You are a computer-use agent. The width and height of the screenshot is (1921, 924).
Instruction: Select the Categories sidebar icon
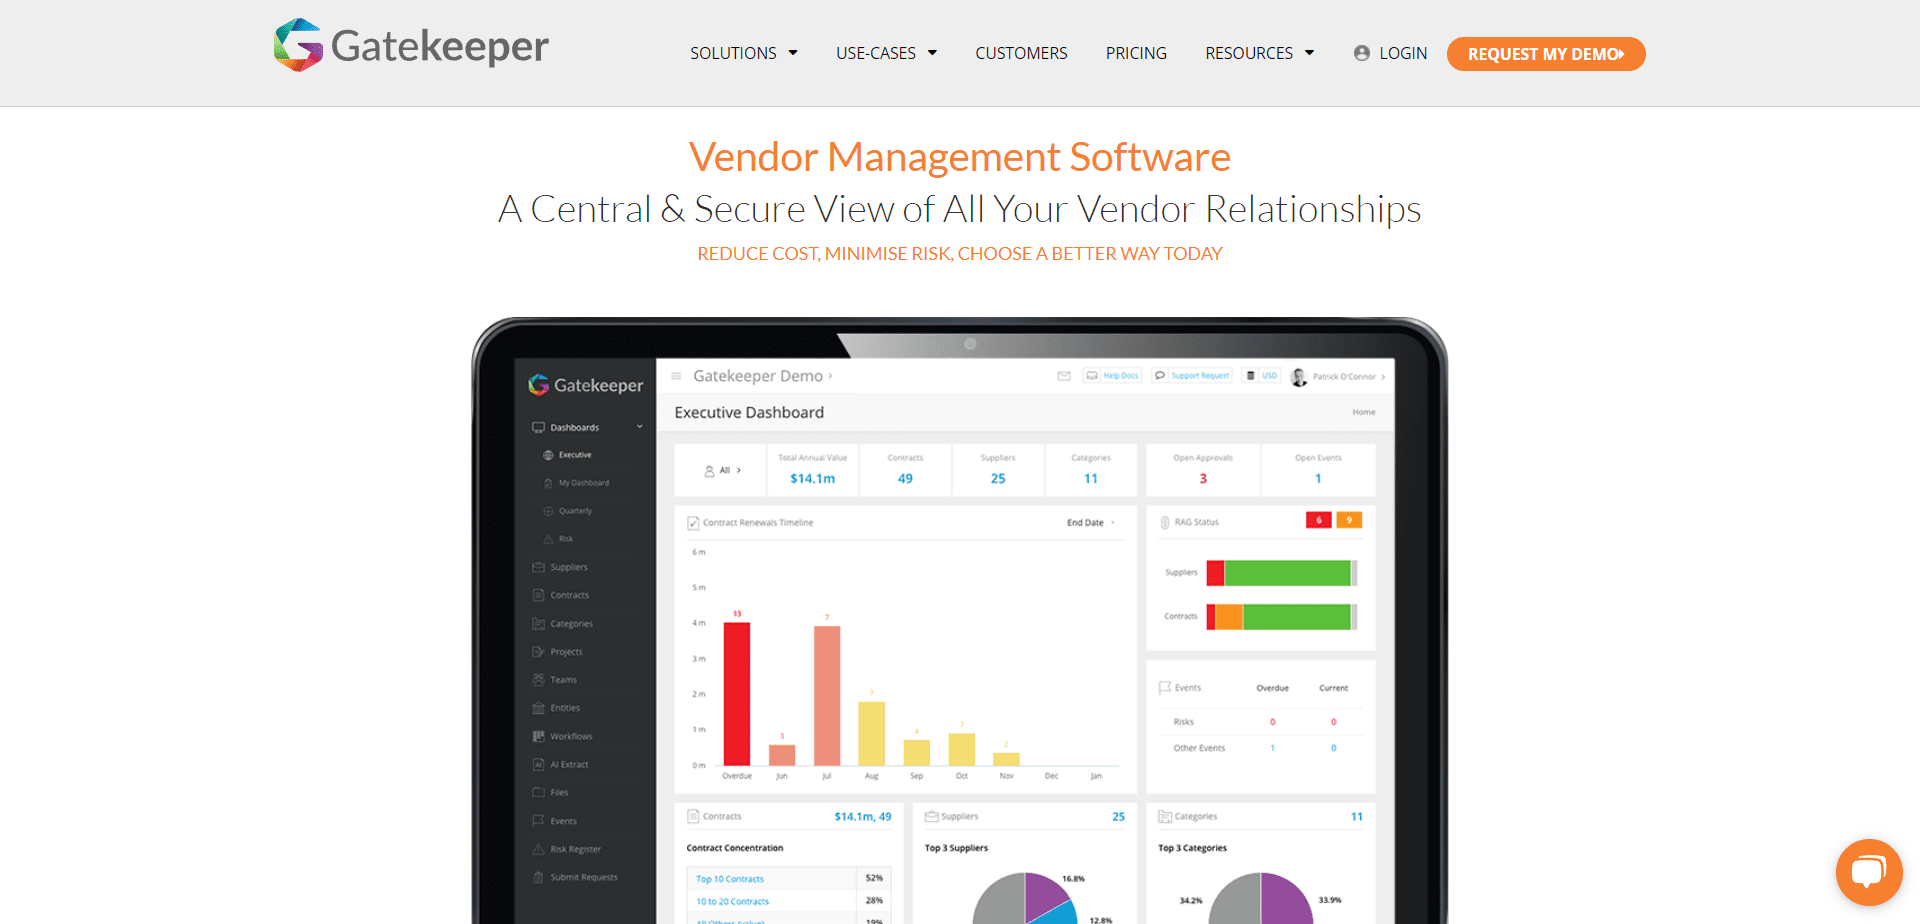pyautogui.click(x=538, y=623)
